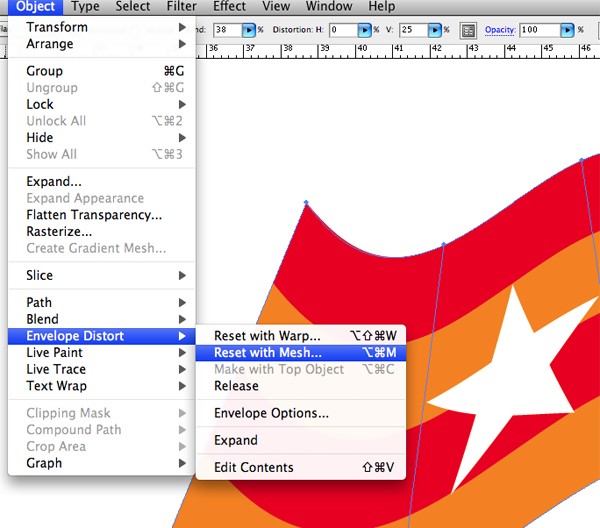The image size is (600, 528).
Task: Open the View menu
Action: coord(276,7)
